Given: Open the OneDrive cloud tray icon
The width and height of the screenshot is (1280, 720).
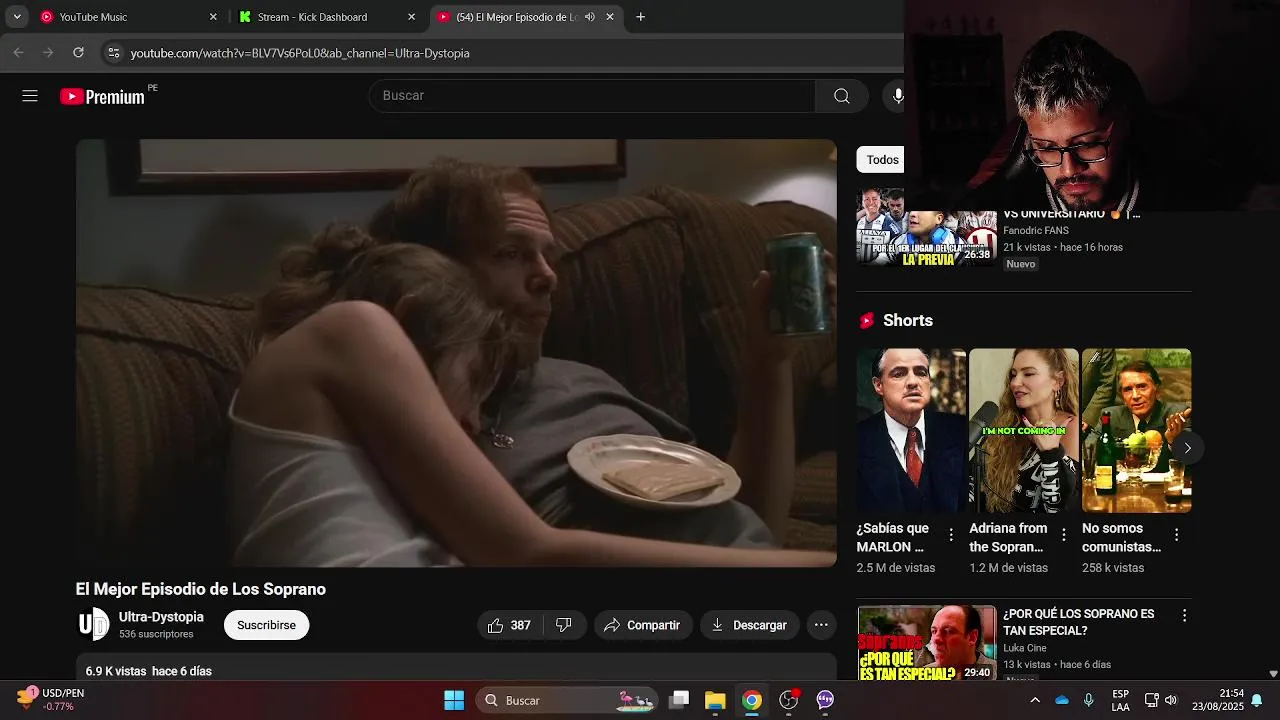Looking at the screenshot, I should click(1062, 700).
